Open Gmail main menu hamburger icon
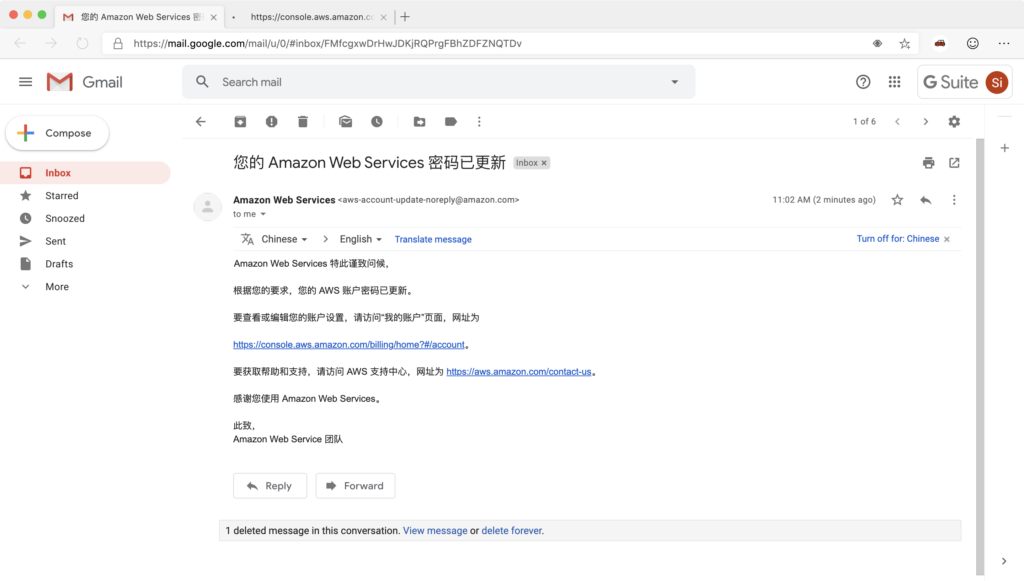This screenshot has height=581, width=1024. pyautogui.click(x=25, y=82)
